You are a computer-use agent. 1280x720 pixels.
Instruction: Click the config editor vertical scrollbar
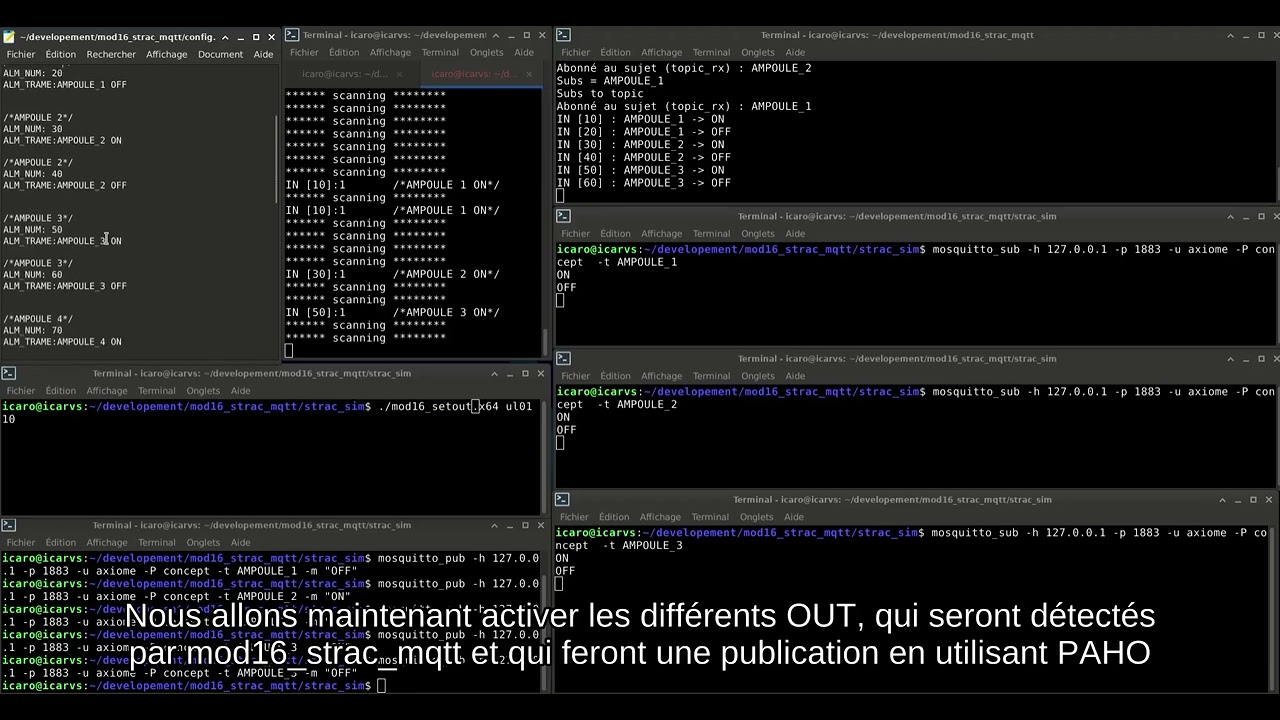click(277, 160)
